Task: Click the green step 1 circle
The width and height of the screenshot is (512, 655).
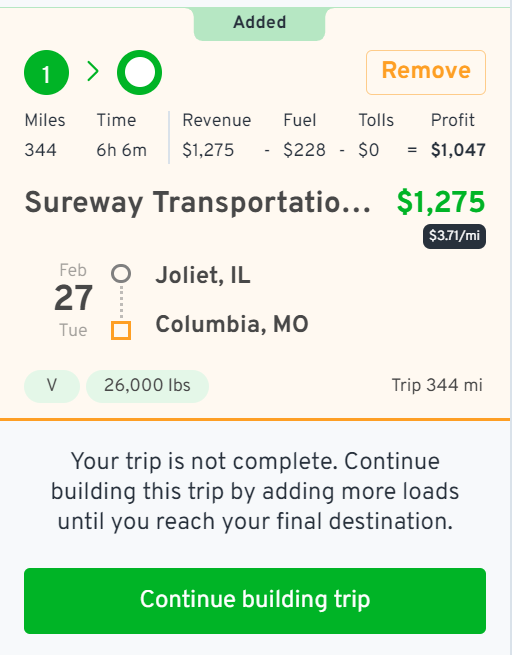Action: pos(46,73)
